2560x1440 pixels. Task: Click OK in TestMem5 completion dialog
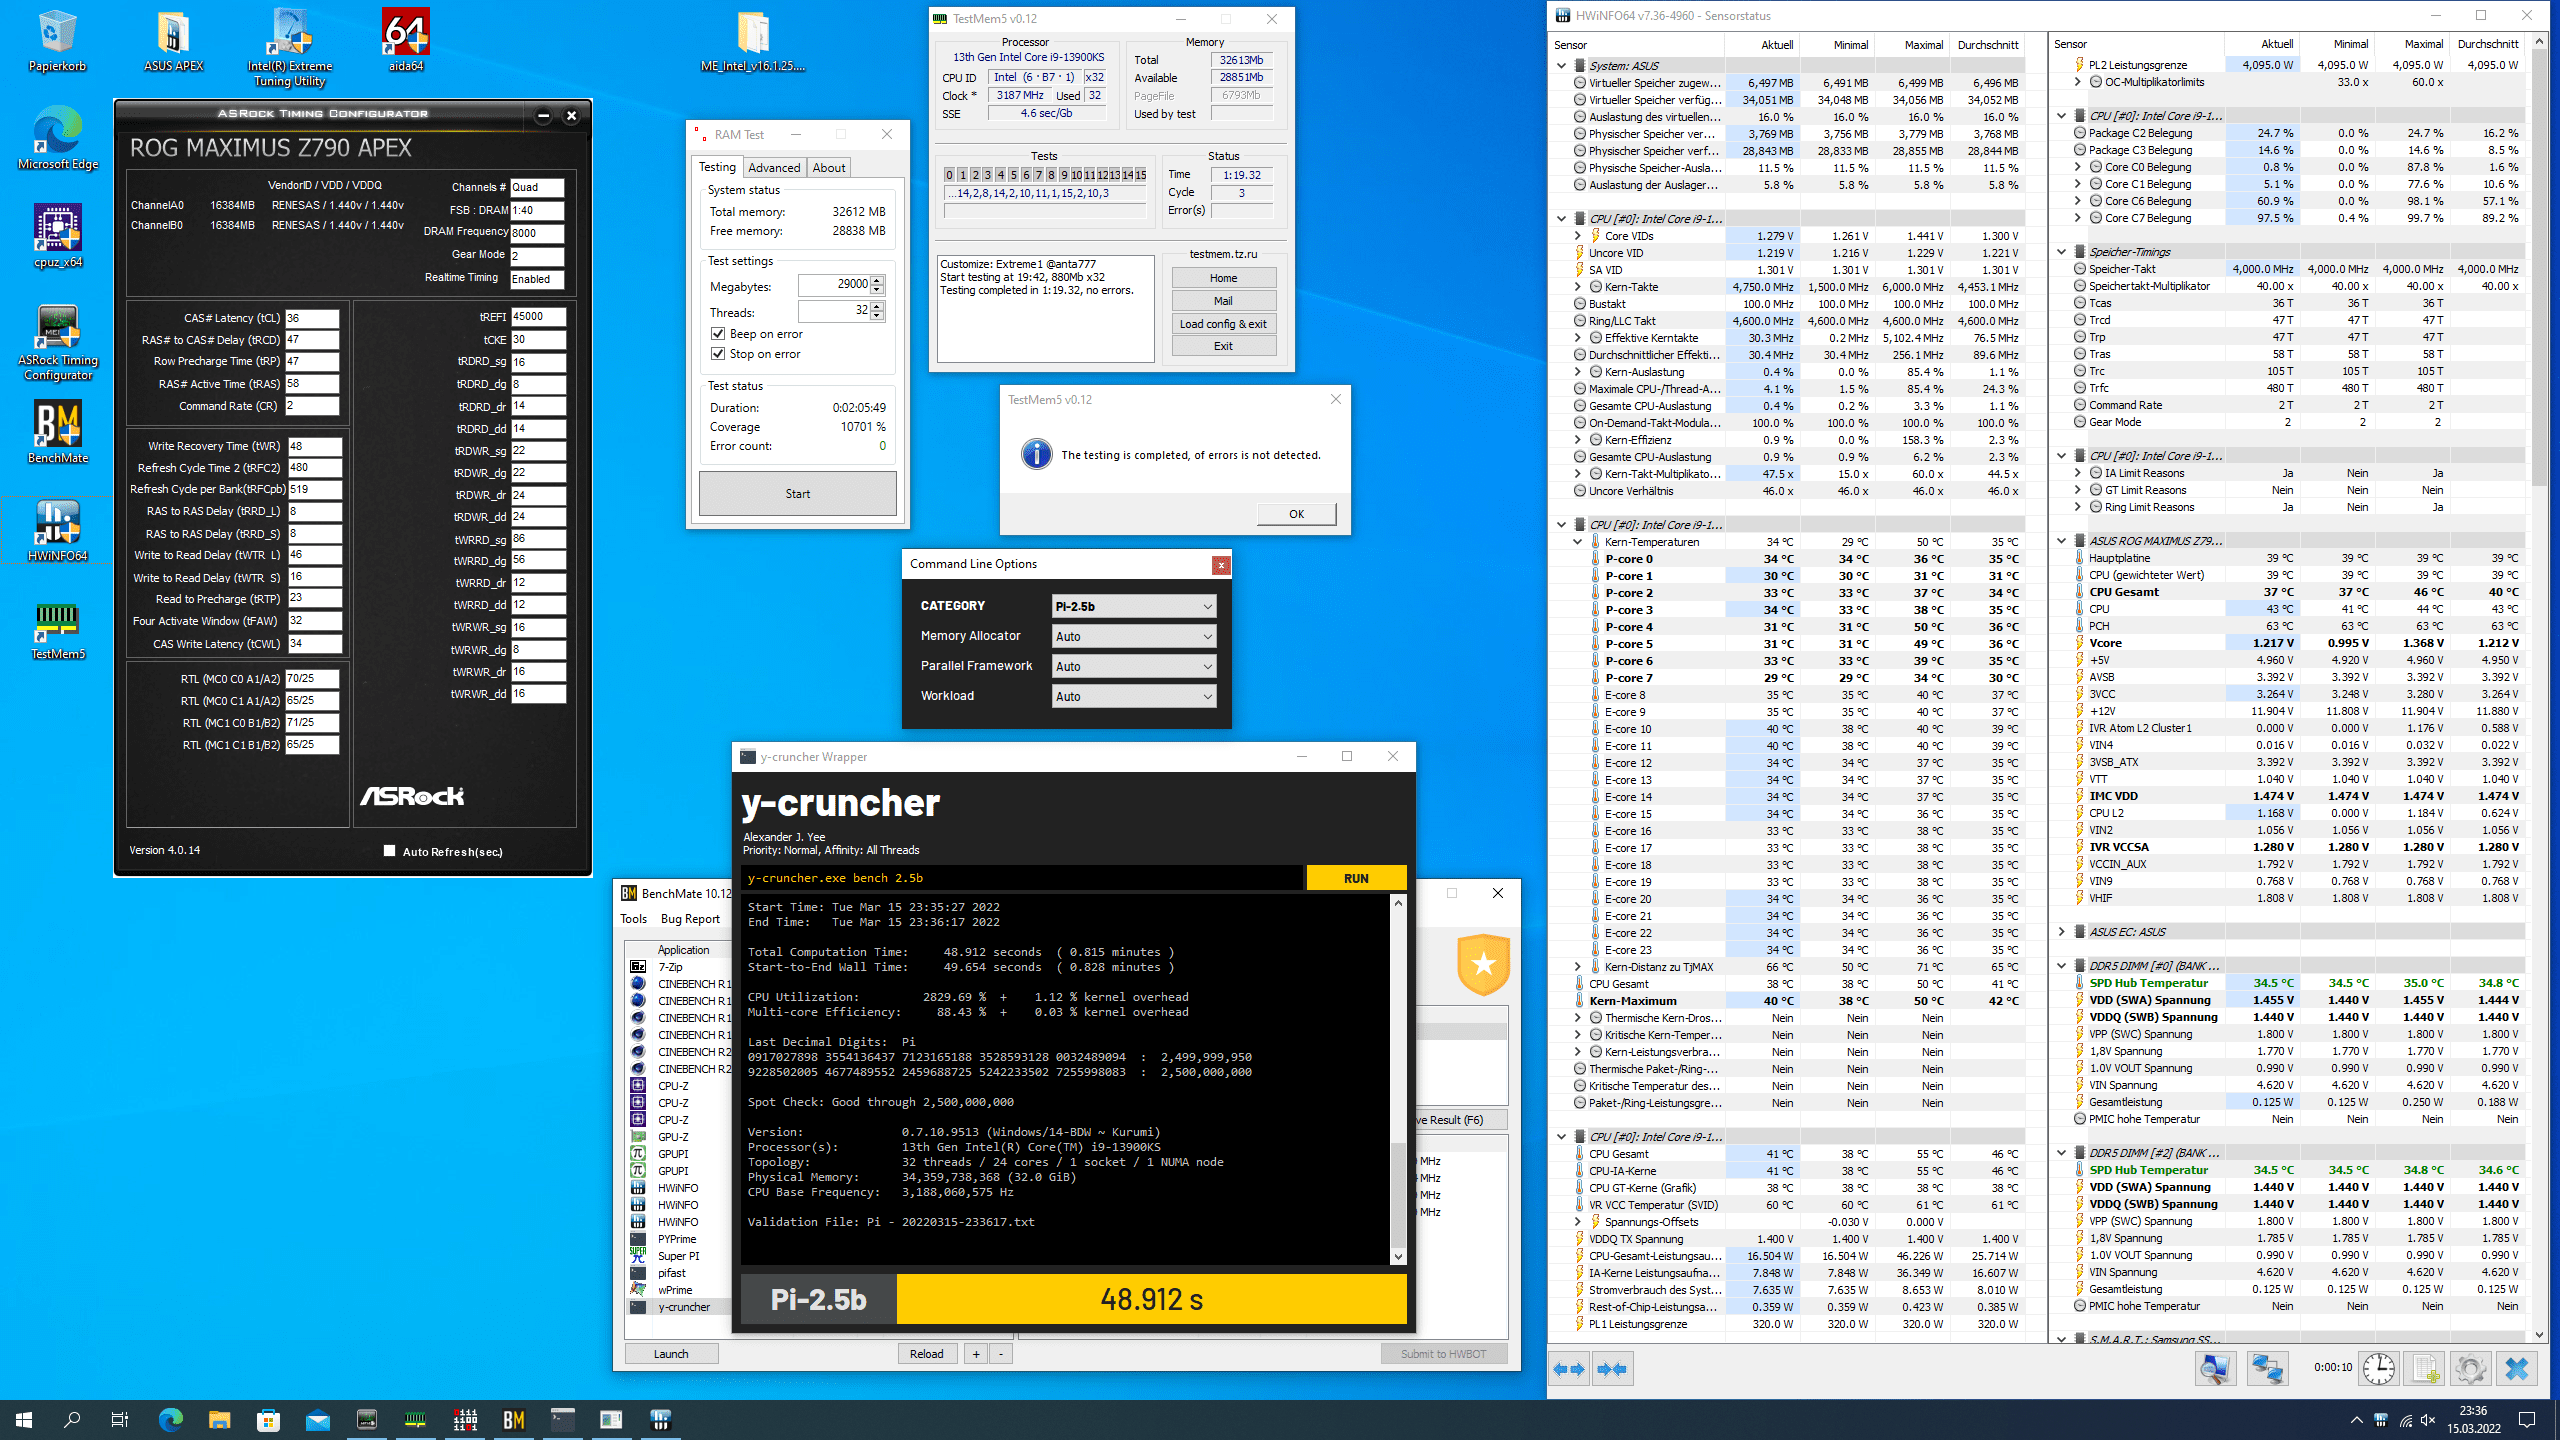click(x=1296, y=514)
